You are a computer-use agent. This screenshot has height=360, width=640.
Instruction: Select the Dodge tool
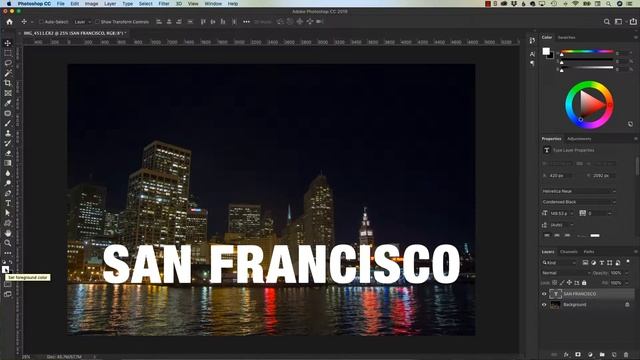click(8, 183)
